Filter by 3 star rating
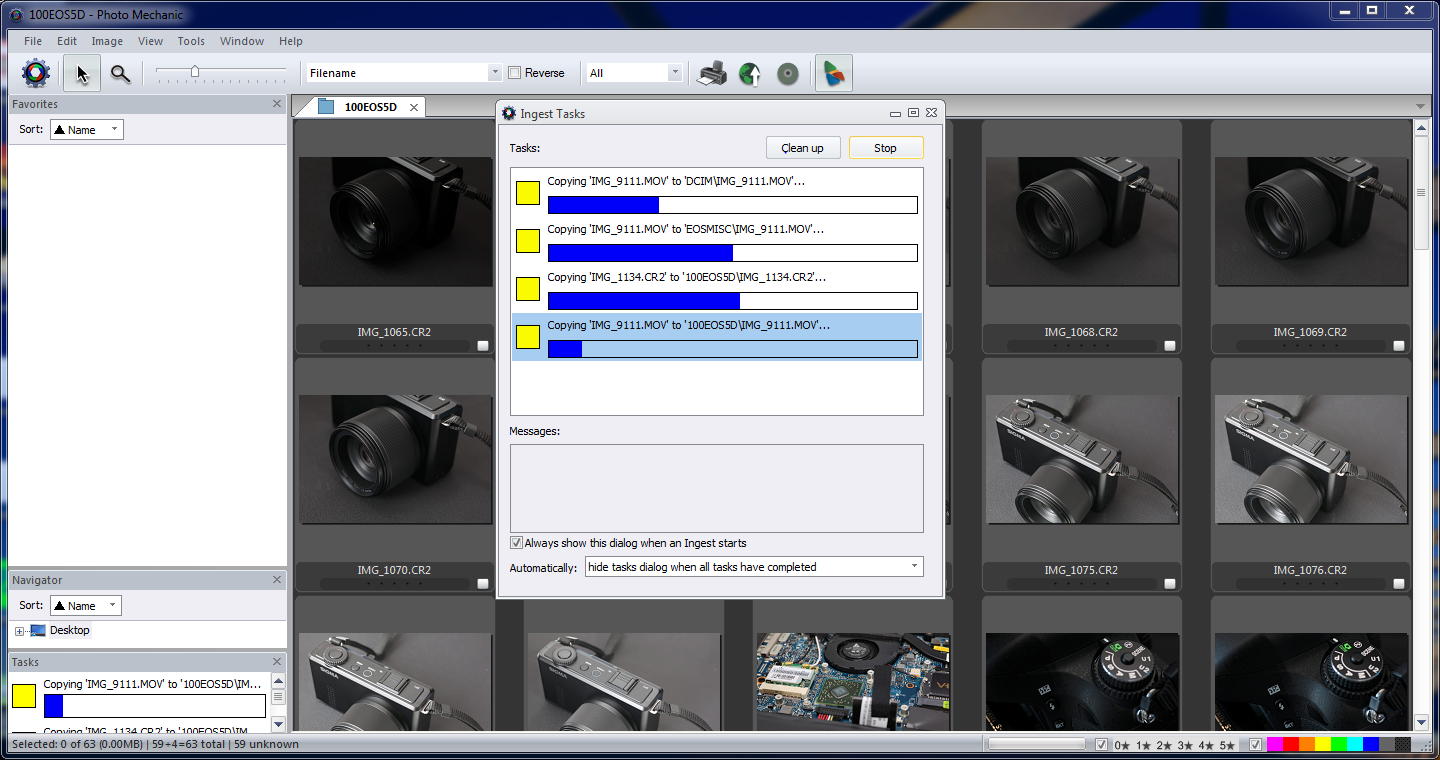This screenshot has width=1440, height=760. coord(1184,745)
